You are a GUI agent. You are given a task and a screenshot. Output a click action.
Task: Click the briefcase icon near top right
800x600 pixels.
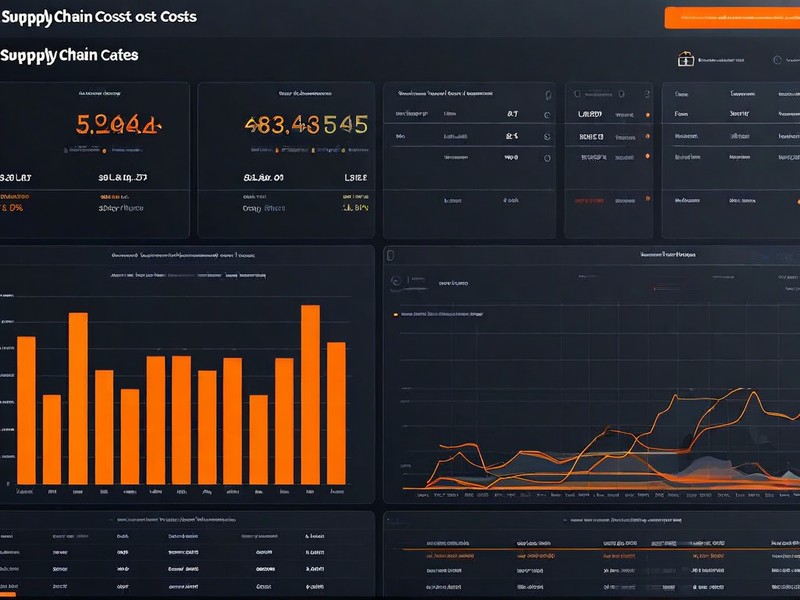click(x=686, y=60)
